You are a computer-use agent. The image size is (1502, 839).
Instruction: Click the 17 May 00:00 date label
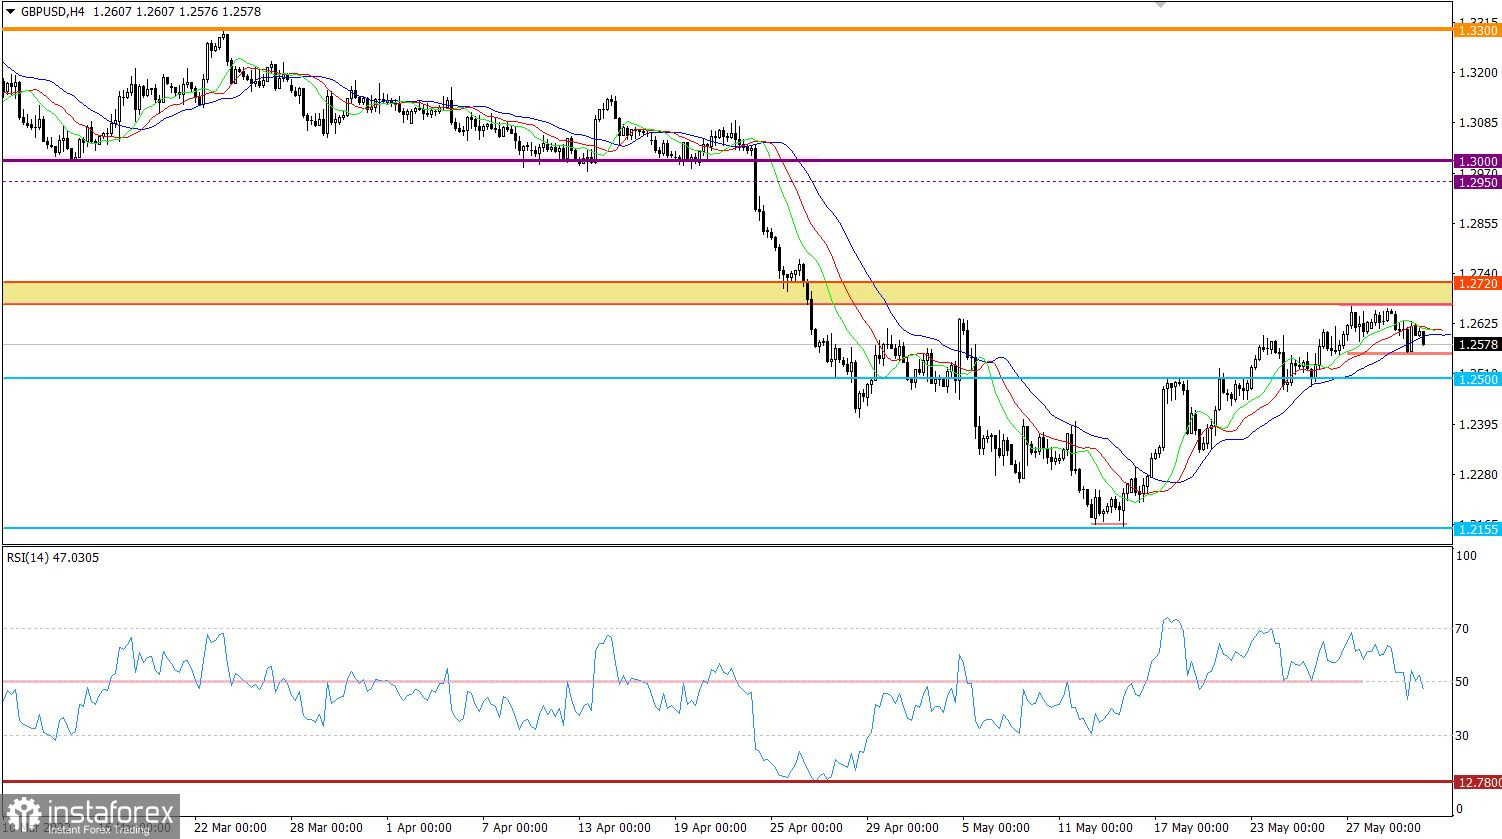point(1191,828)
